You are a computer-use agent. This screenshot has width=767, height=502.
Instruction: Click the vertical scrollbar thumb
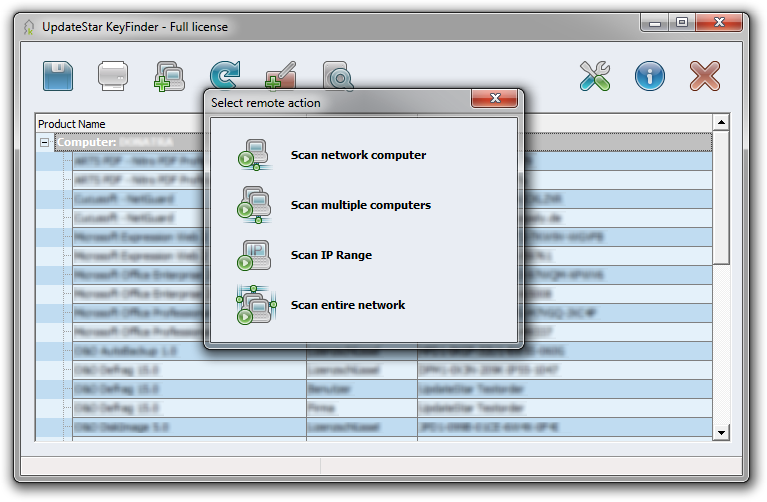click(721, 197)
